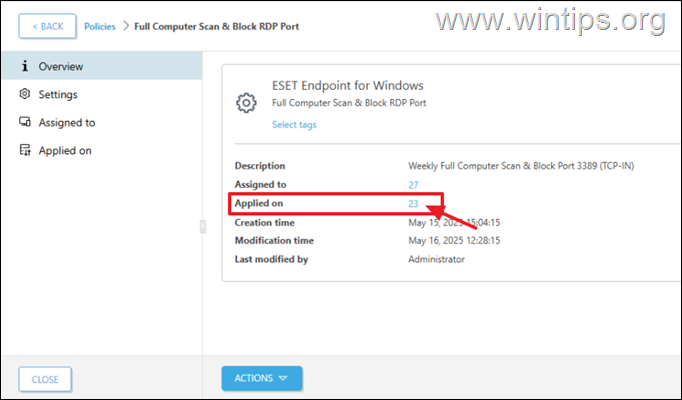The width and height of the screenshot is (682, 400).
Task: Switch to the Settings section label
Action: pos(58,95)
